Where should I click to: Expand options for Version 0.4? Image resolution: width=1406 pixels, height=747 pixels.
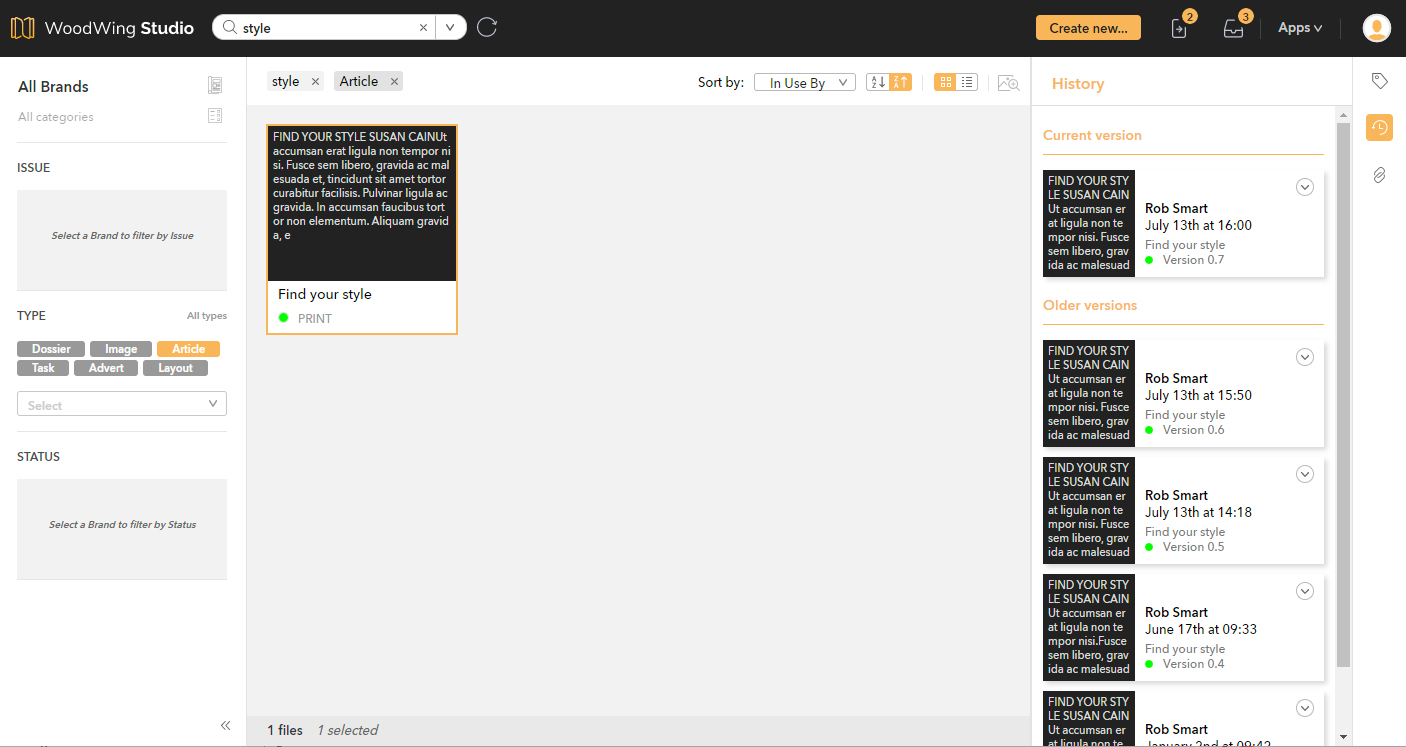pos(1305,591)
